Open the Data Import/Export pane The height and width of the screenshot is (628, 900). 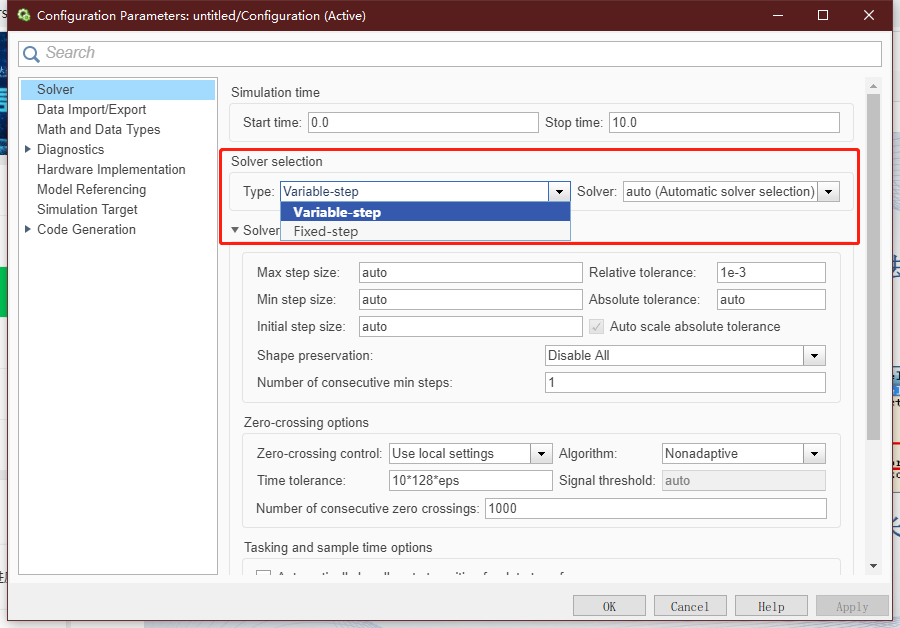click(x=91, y=110)
